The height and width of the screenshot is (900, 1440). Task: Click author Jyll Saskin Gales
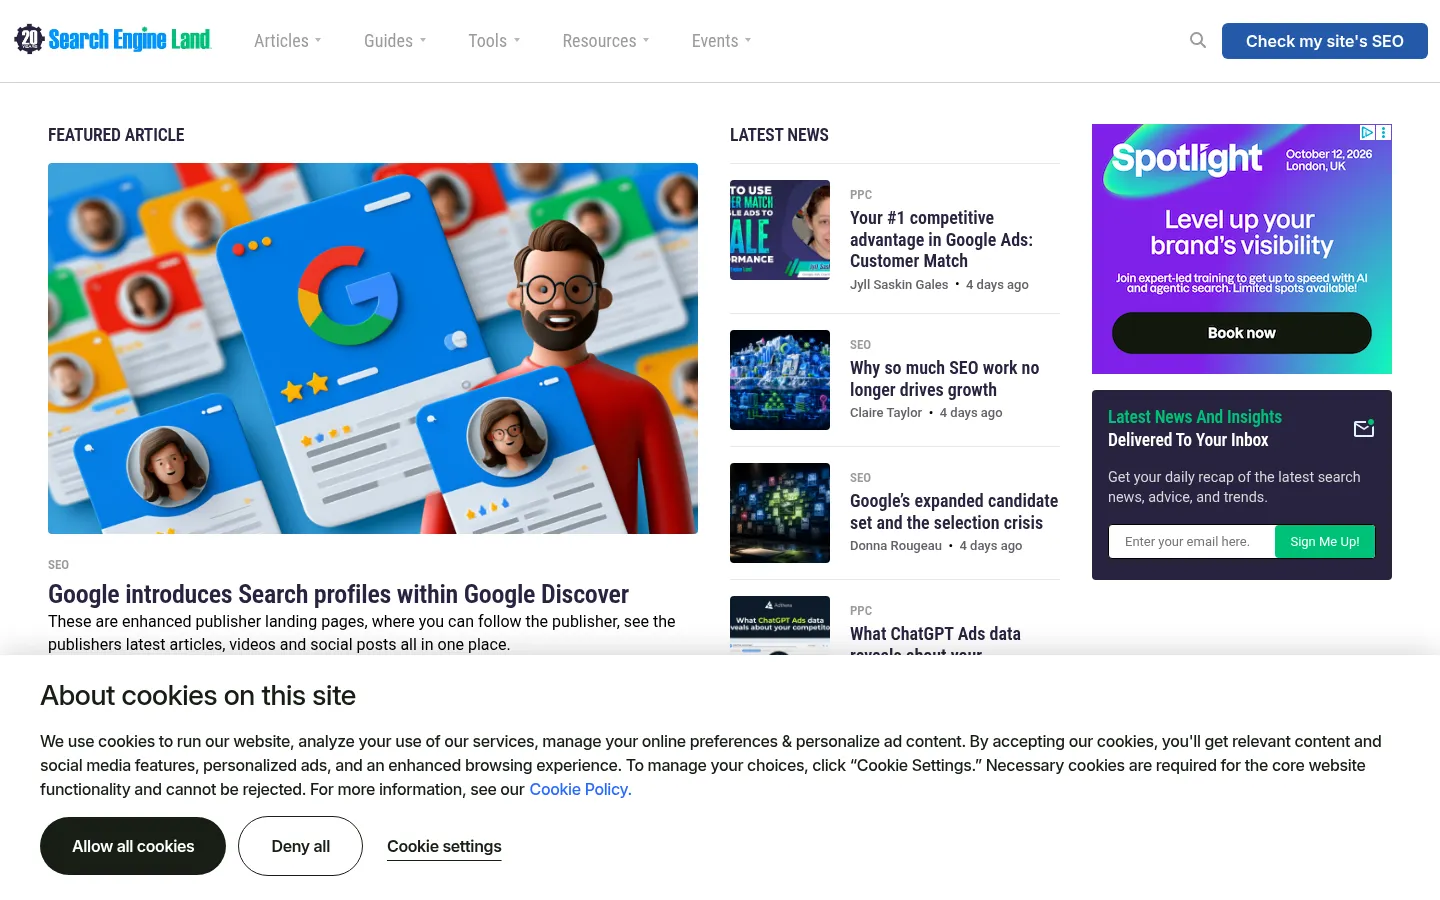pos(899,285)
